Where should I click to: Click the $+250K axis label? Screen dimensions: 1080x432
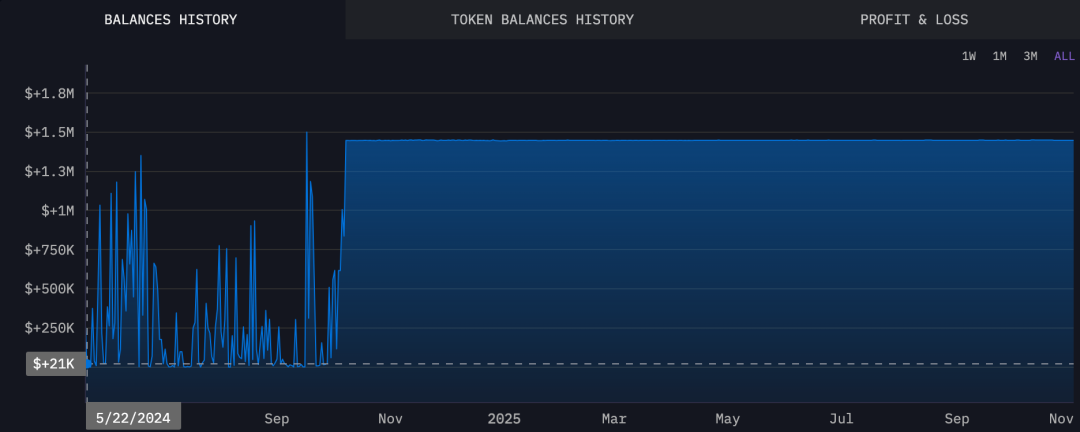coord(50,328)
